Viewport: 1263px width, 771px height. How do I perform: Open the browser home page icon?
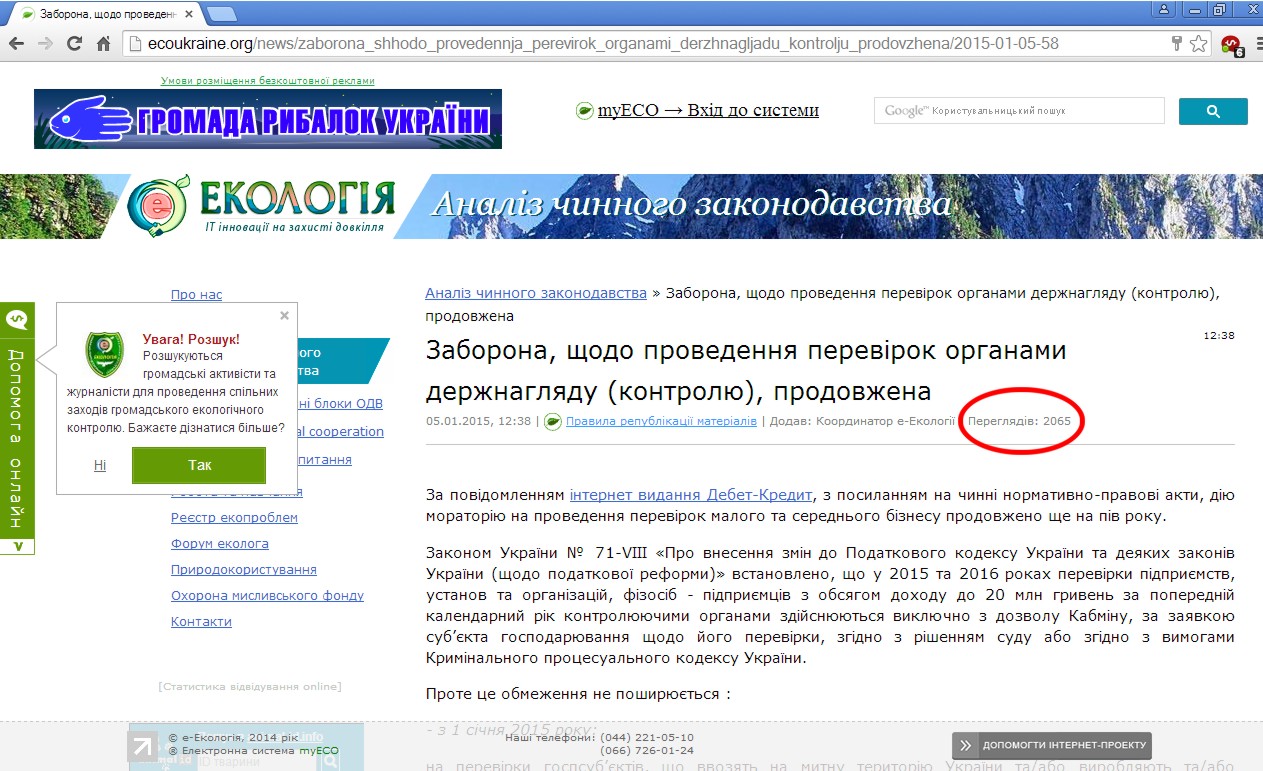coord(103,44)
